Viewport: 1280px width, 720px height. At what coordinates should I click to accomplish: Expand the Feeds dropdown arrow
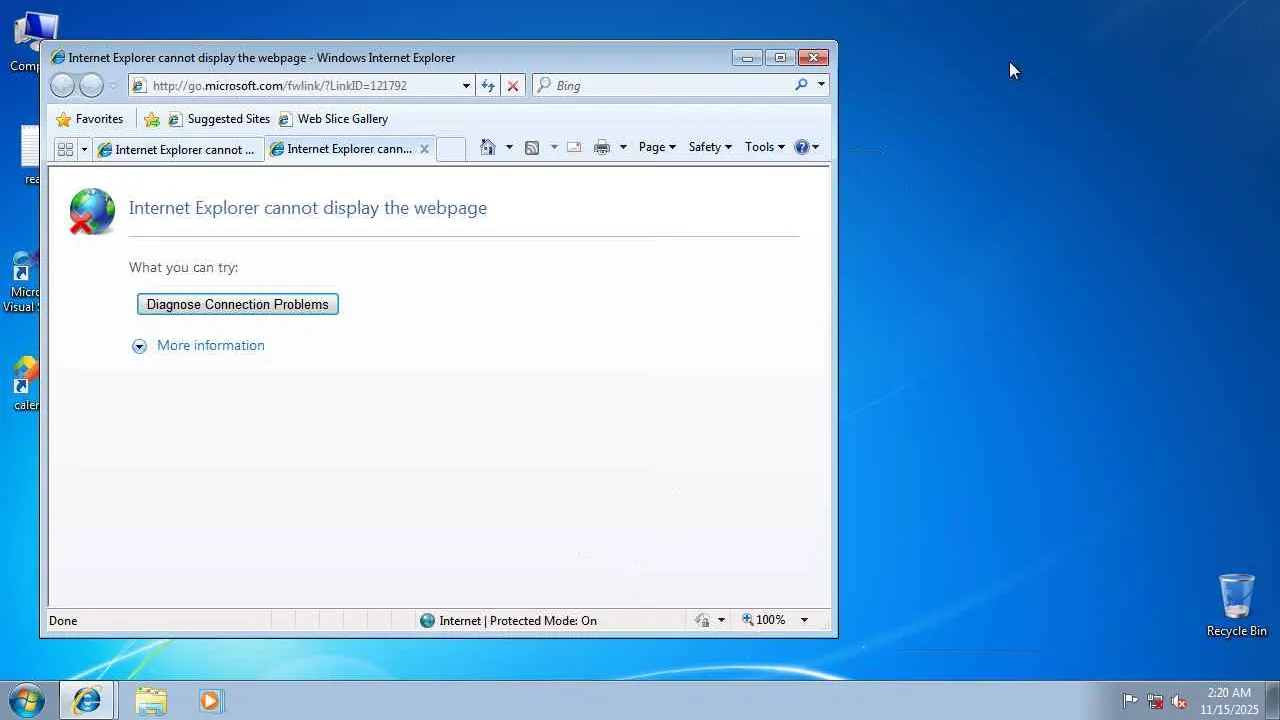click(x=554, y=147)
